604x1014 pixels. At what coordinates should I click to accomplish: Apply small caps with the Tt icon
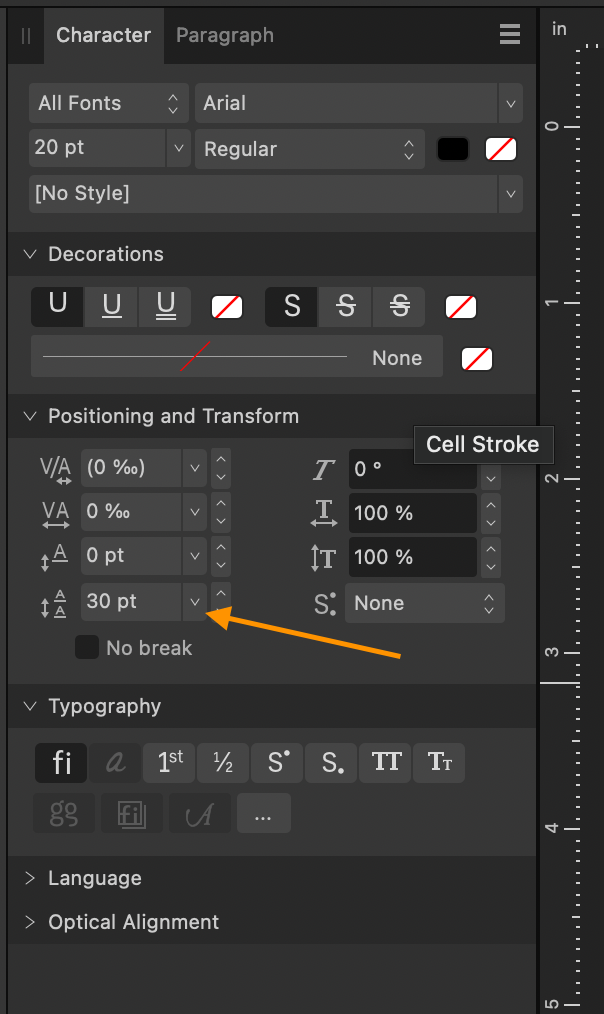pyautogui.click(x=439, y=762)
